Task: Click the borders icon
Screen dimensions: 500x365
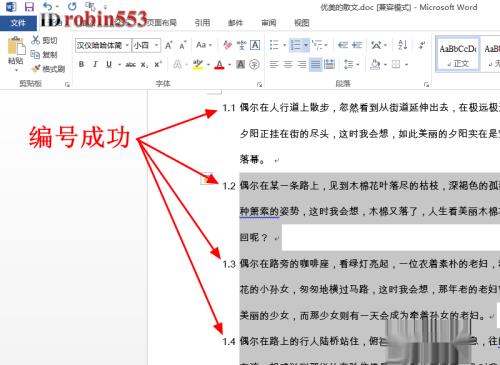Action: 396,64
